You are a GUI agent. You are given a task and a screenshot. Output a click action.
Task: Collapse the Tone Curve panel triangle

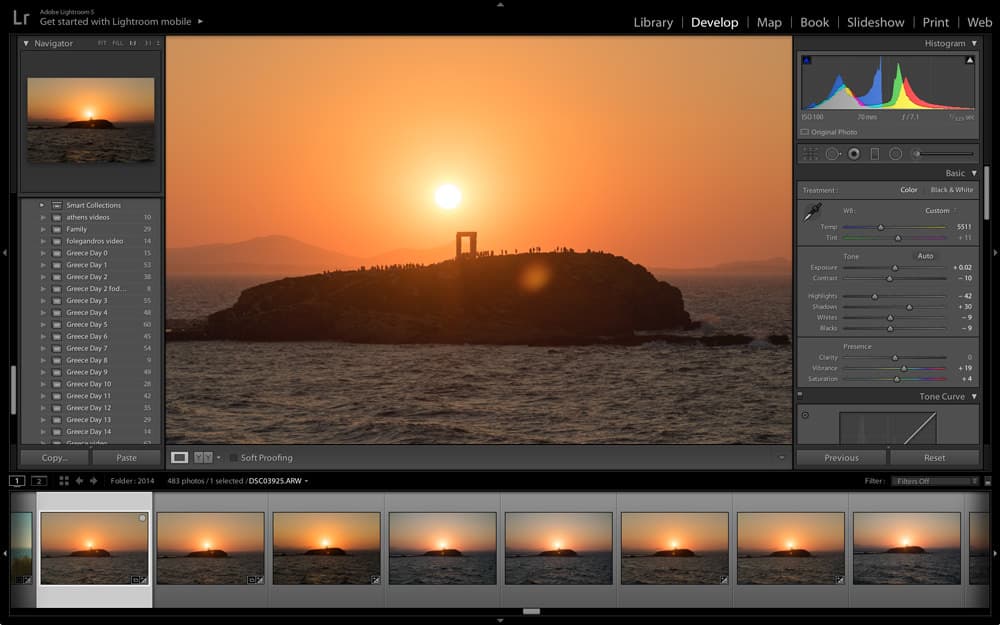click(x=974, y=396)
